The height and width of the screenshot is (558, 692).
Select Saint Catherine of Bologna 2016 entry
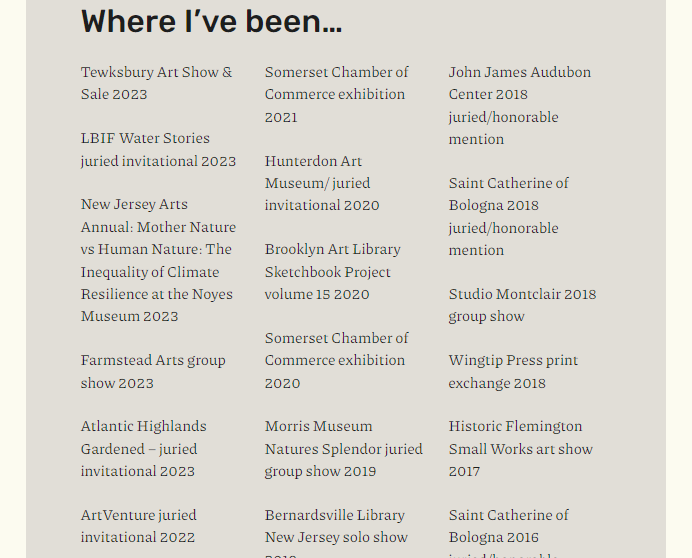508,526
